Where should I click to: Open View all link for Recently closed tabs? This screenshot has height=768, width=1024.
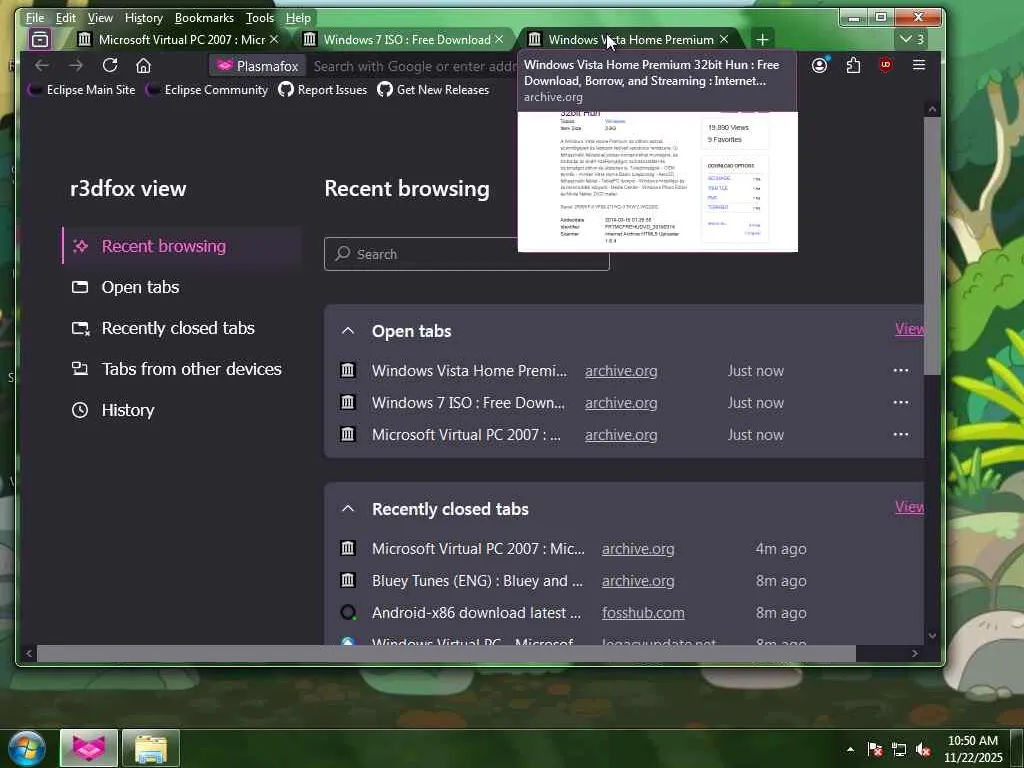(909, 506)
